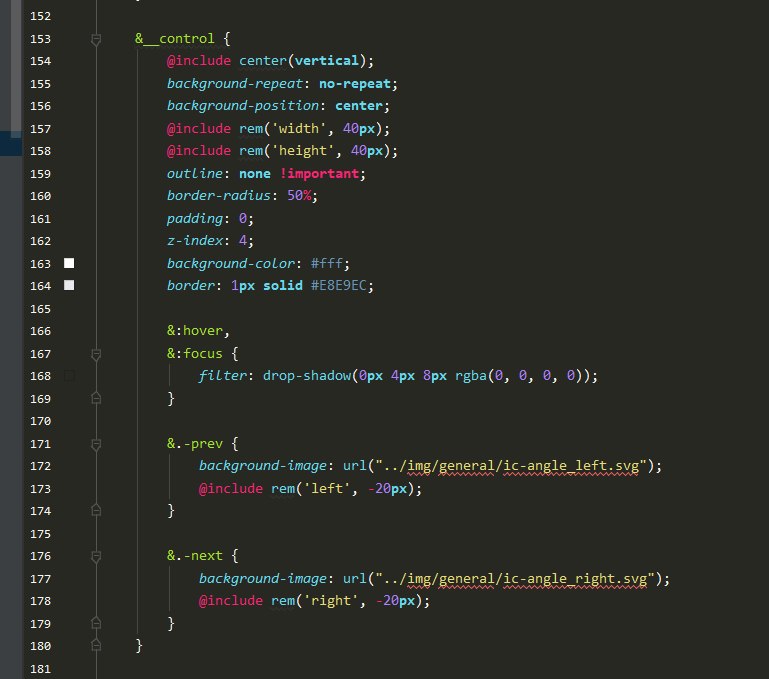Click the 'background-position' property

[x=243, y=106]
